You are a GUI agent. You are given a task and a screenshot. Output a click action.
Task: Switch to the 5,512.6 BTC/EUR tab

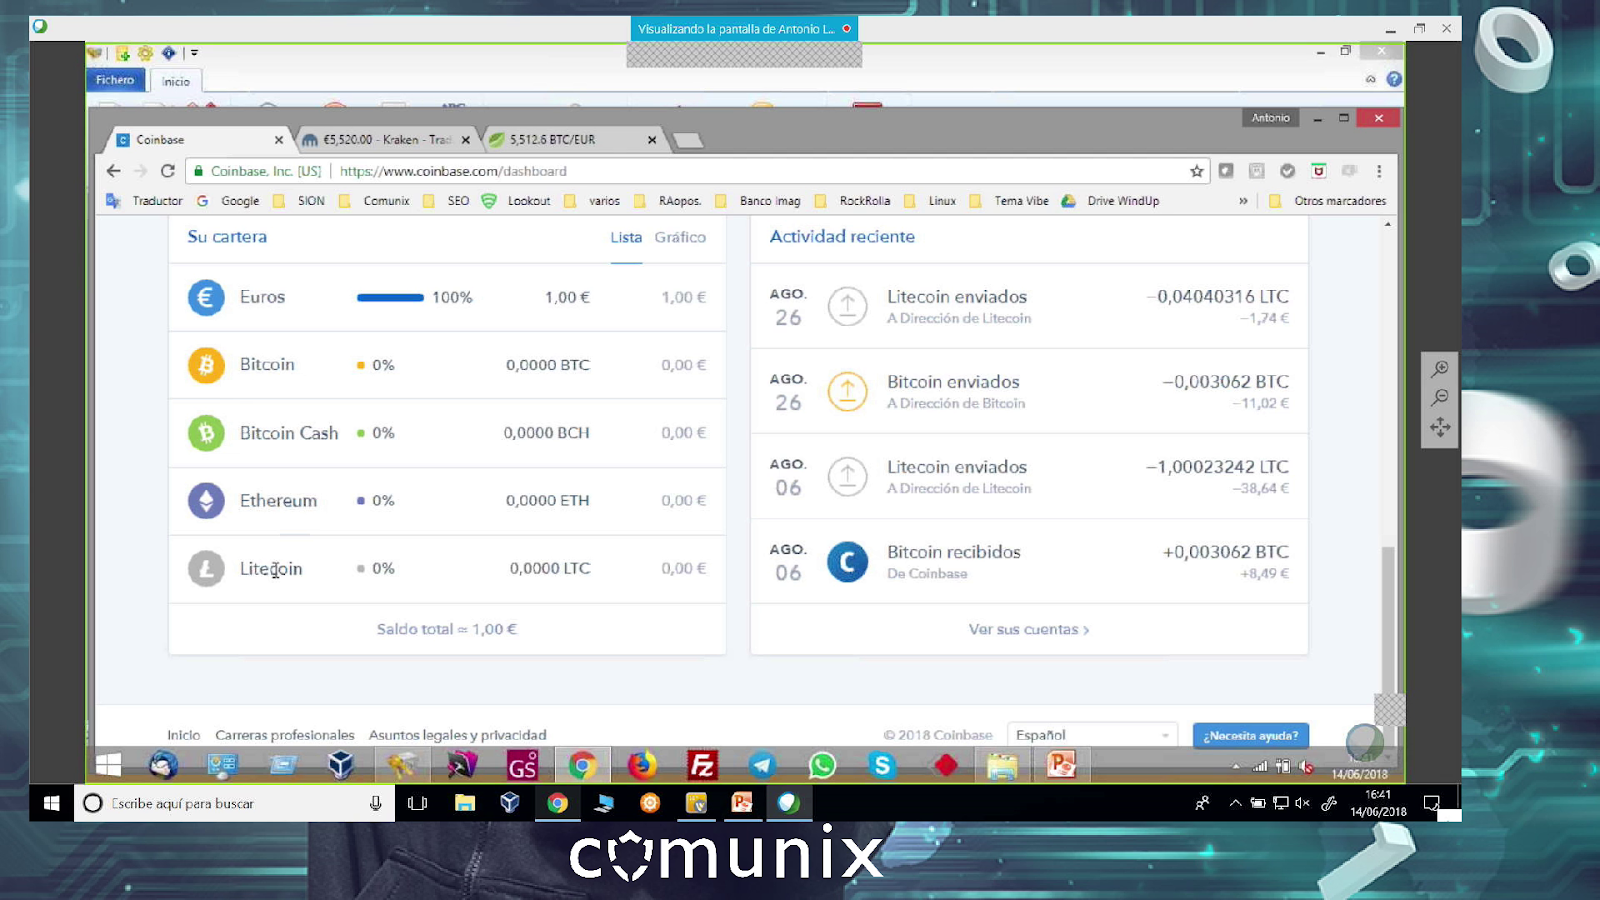pyautogui.click(x=574, y=140)
